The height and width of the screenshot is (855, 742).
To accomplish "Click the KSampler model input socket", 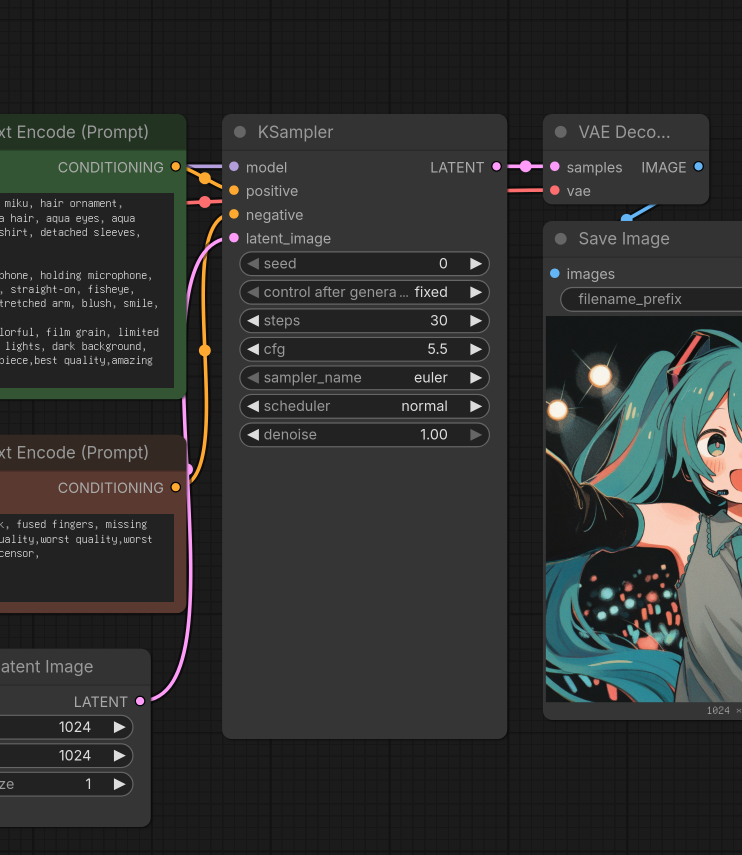I will coord(234,167).
